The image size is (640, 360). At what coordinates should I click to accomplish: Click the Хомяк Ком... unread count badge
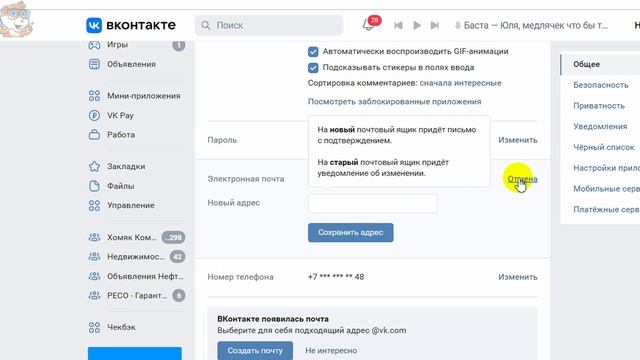(173, 237)
